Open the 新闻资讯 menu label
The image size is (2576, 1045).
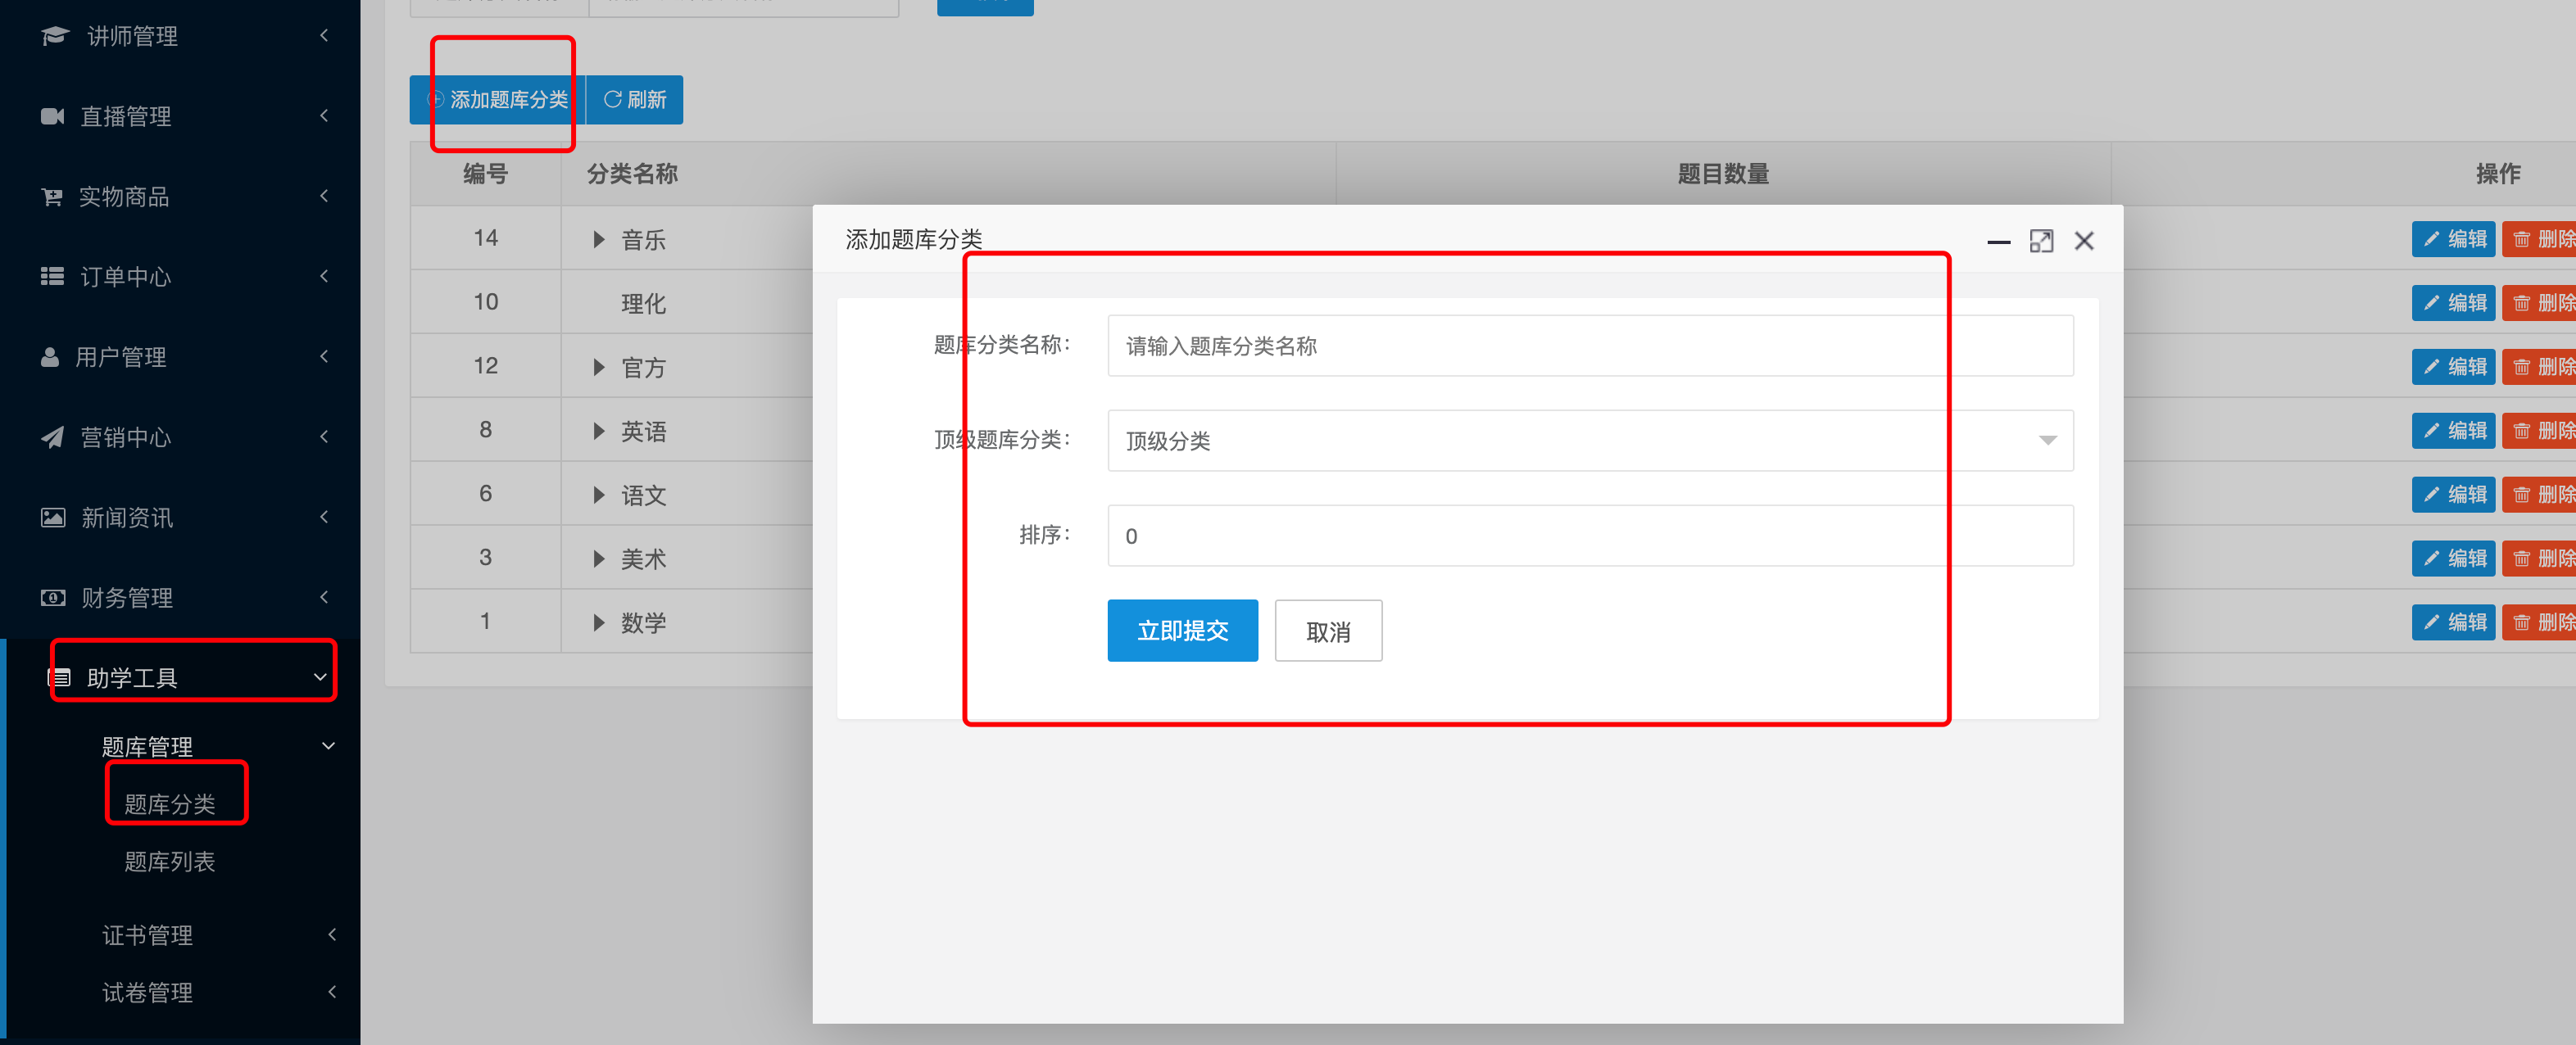click(x=127, y=518)
